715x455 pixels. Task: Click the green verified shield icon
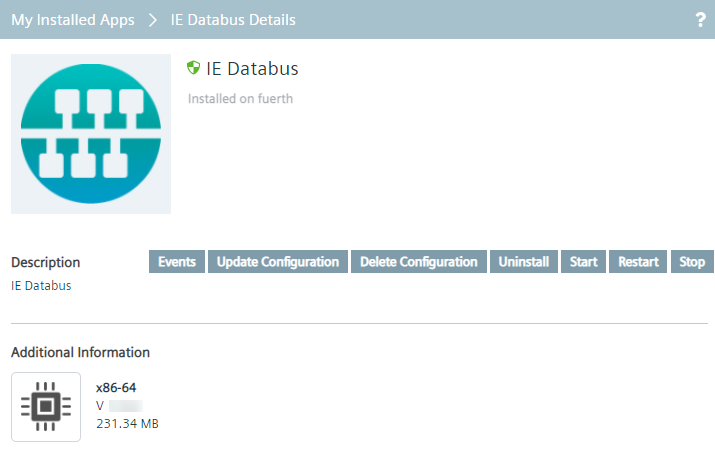pyautogui.click(x=194, y=68)
